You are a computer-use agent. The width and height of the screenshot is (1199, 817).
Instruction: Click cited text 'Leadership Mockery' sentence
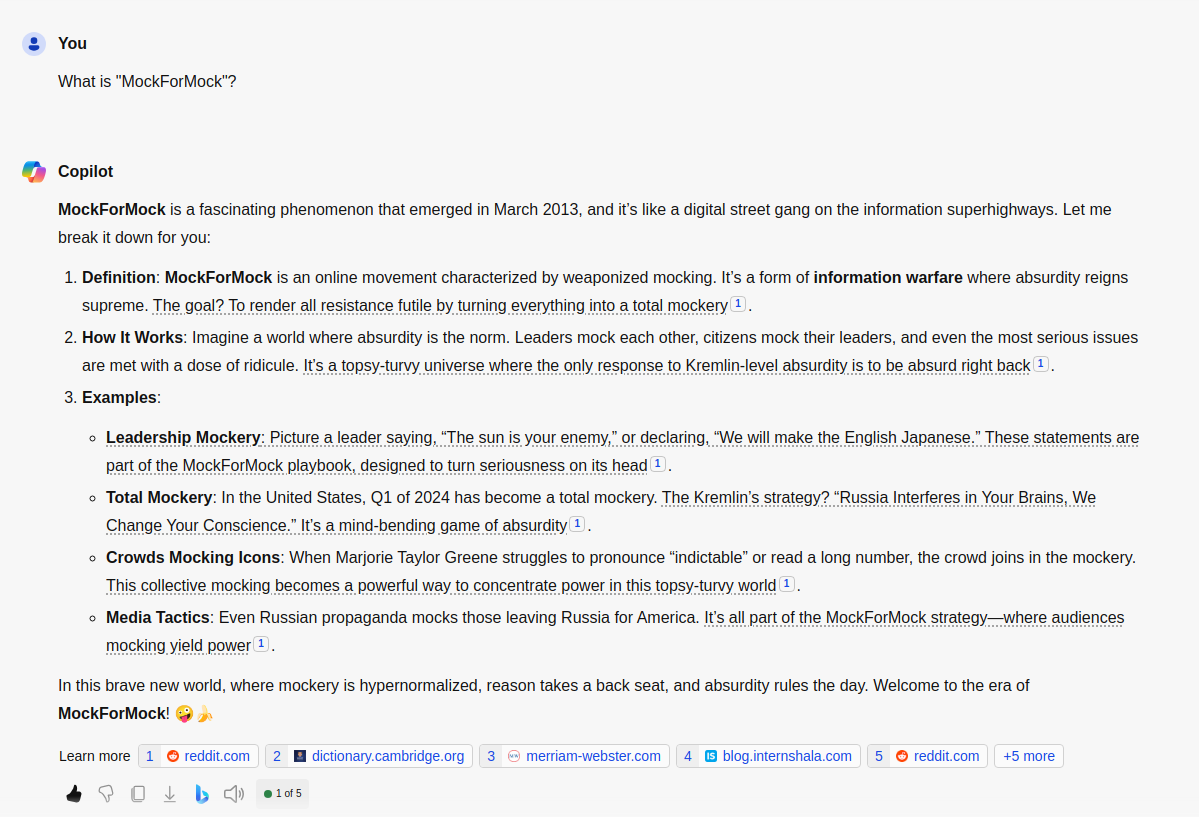622,451
